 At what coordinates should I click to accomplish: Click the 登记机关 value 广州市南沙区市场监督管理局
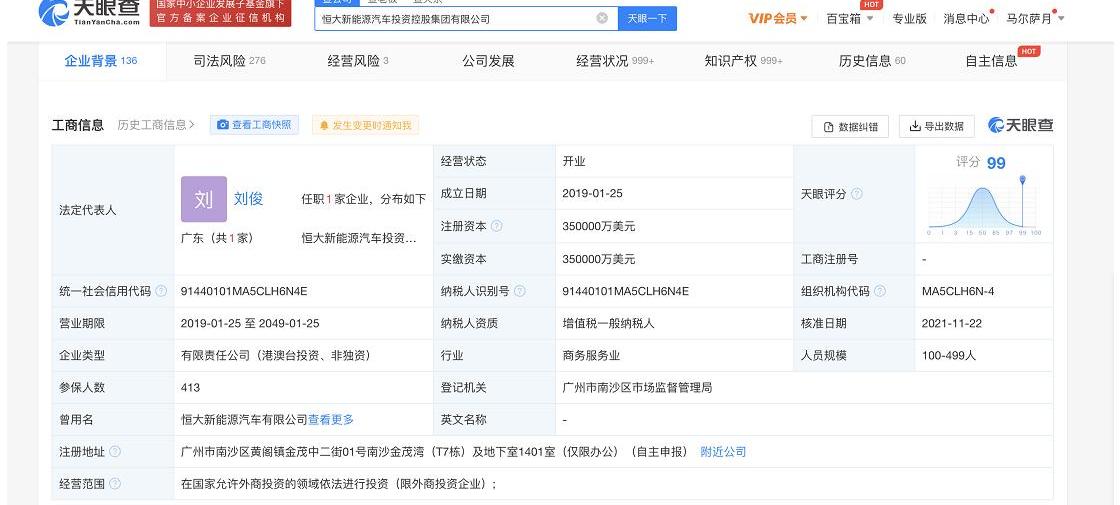[x=637, y=387]
